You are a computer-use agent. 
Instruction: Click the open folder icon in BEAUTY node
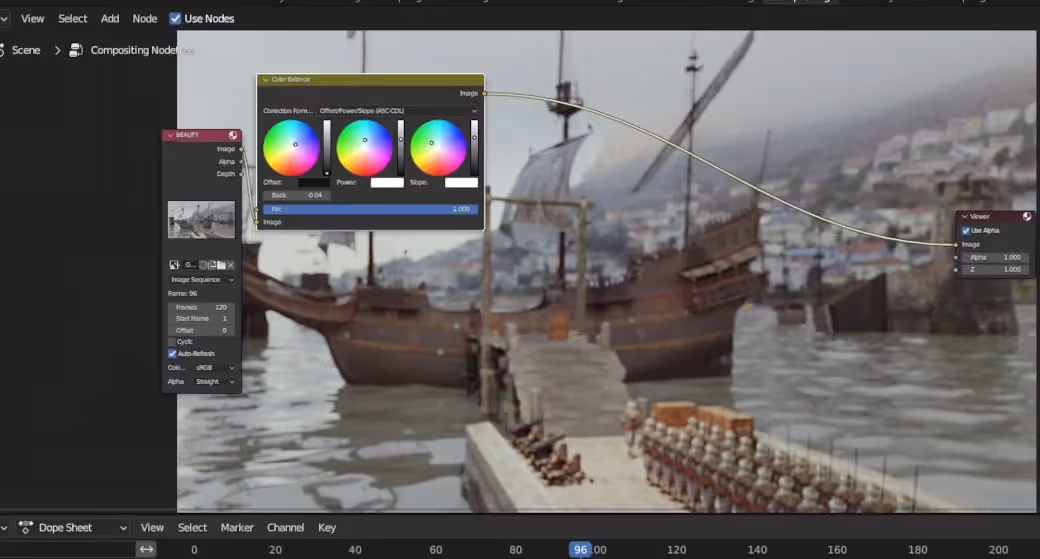(222, 265)
